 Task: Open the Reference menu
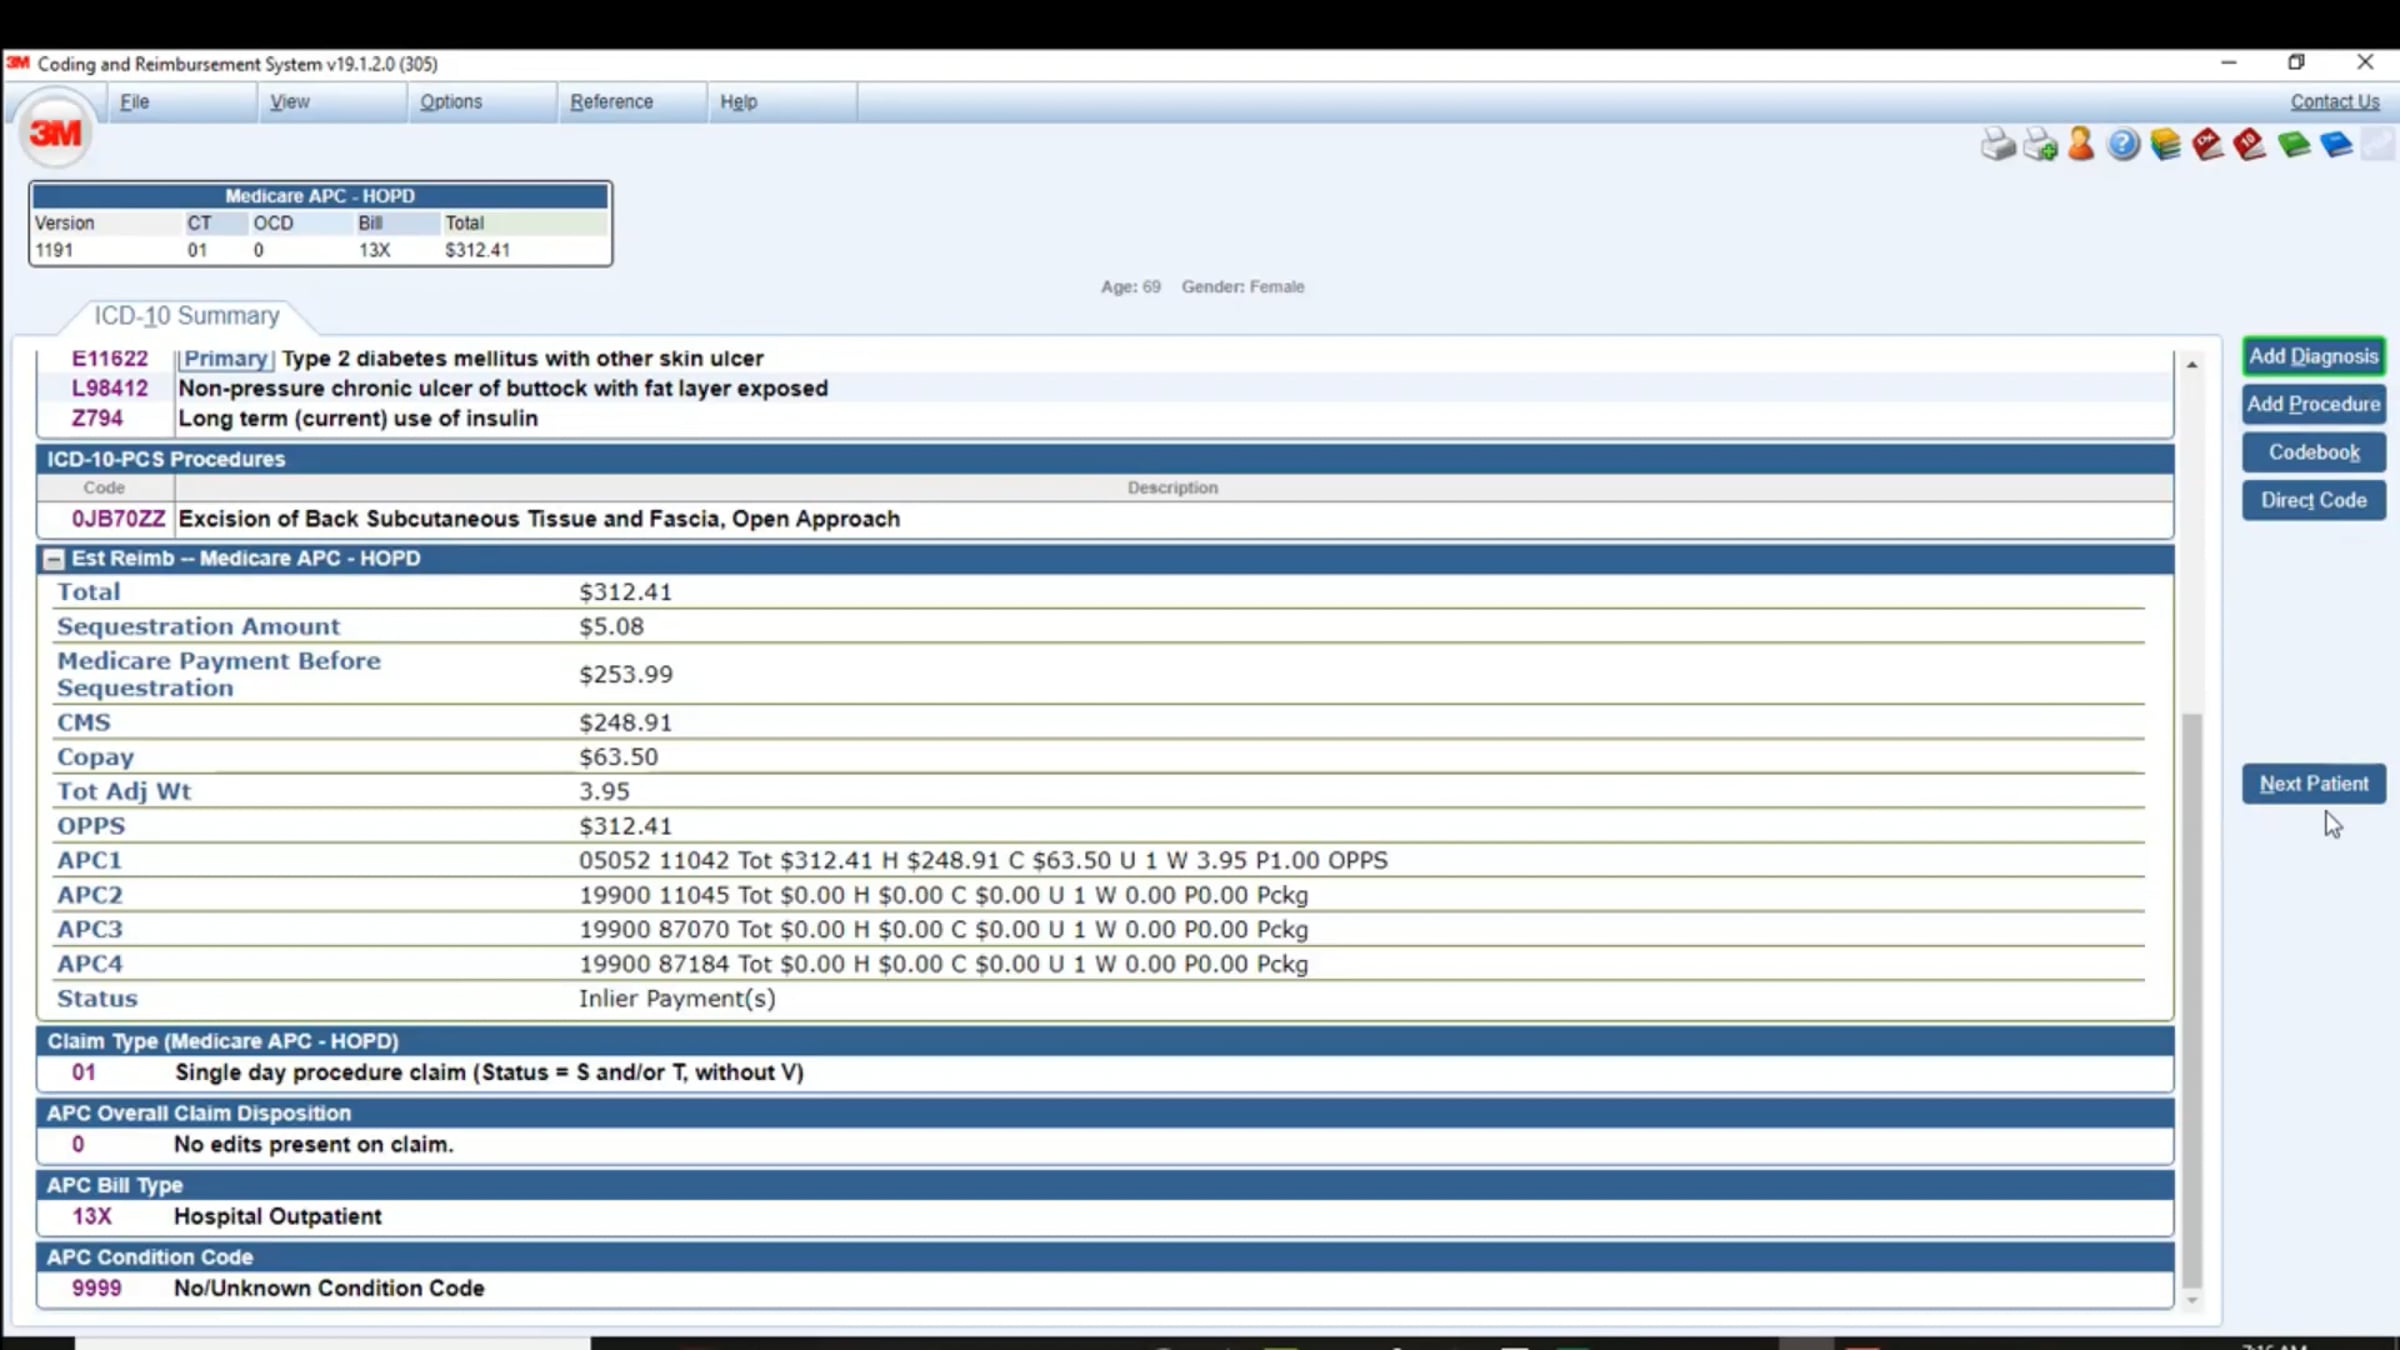click(611, 102)
